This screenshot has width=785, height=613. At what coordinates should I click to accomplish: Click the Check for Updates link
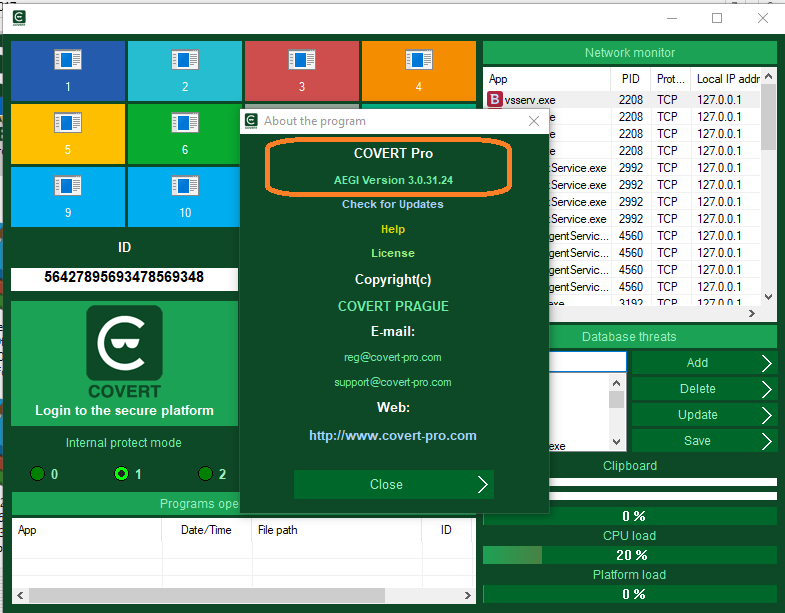[x=392, y=204]
